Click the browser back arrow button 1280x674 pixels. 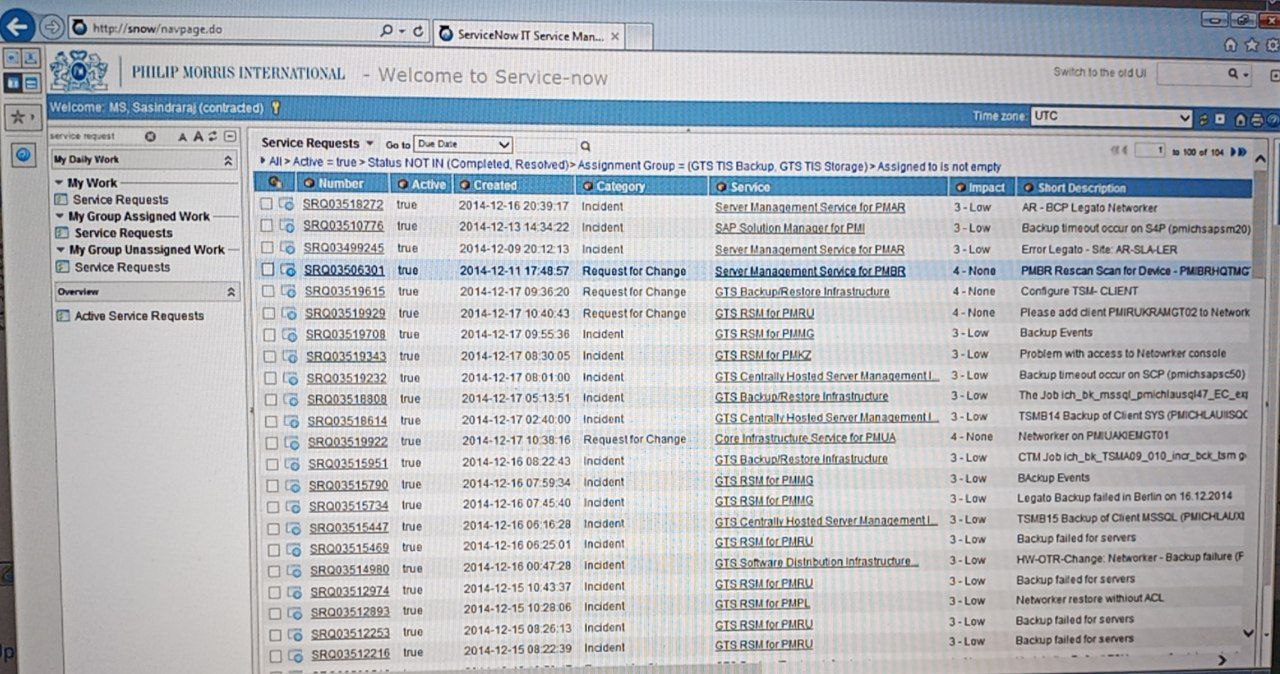tap(19, 26)
